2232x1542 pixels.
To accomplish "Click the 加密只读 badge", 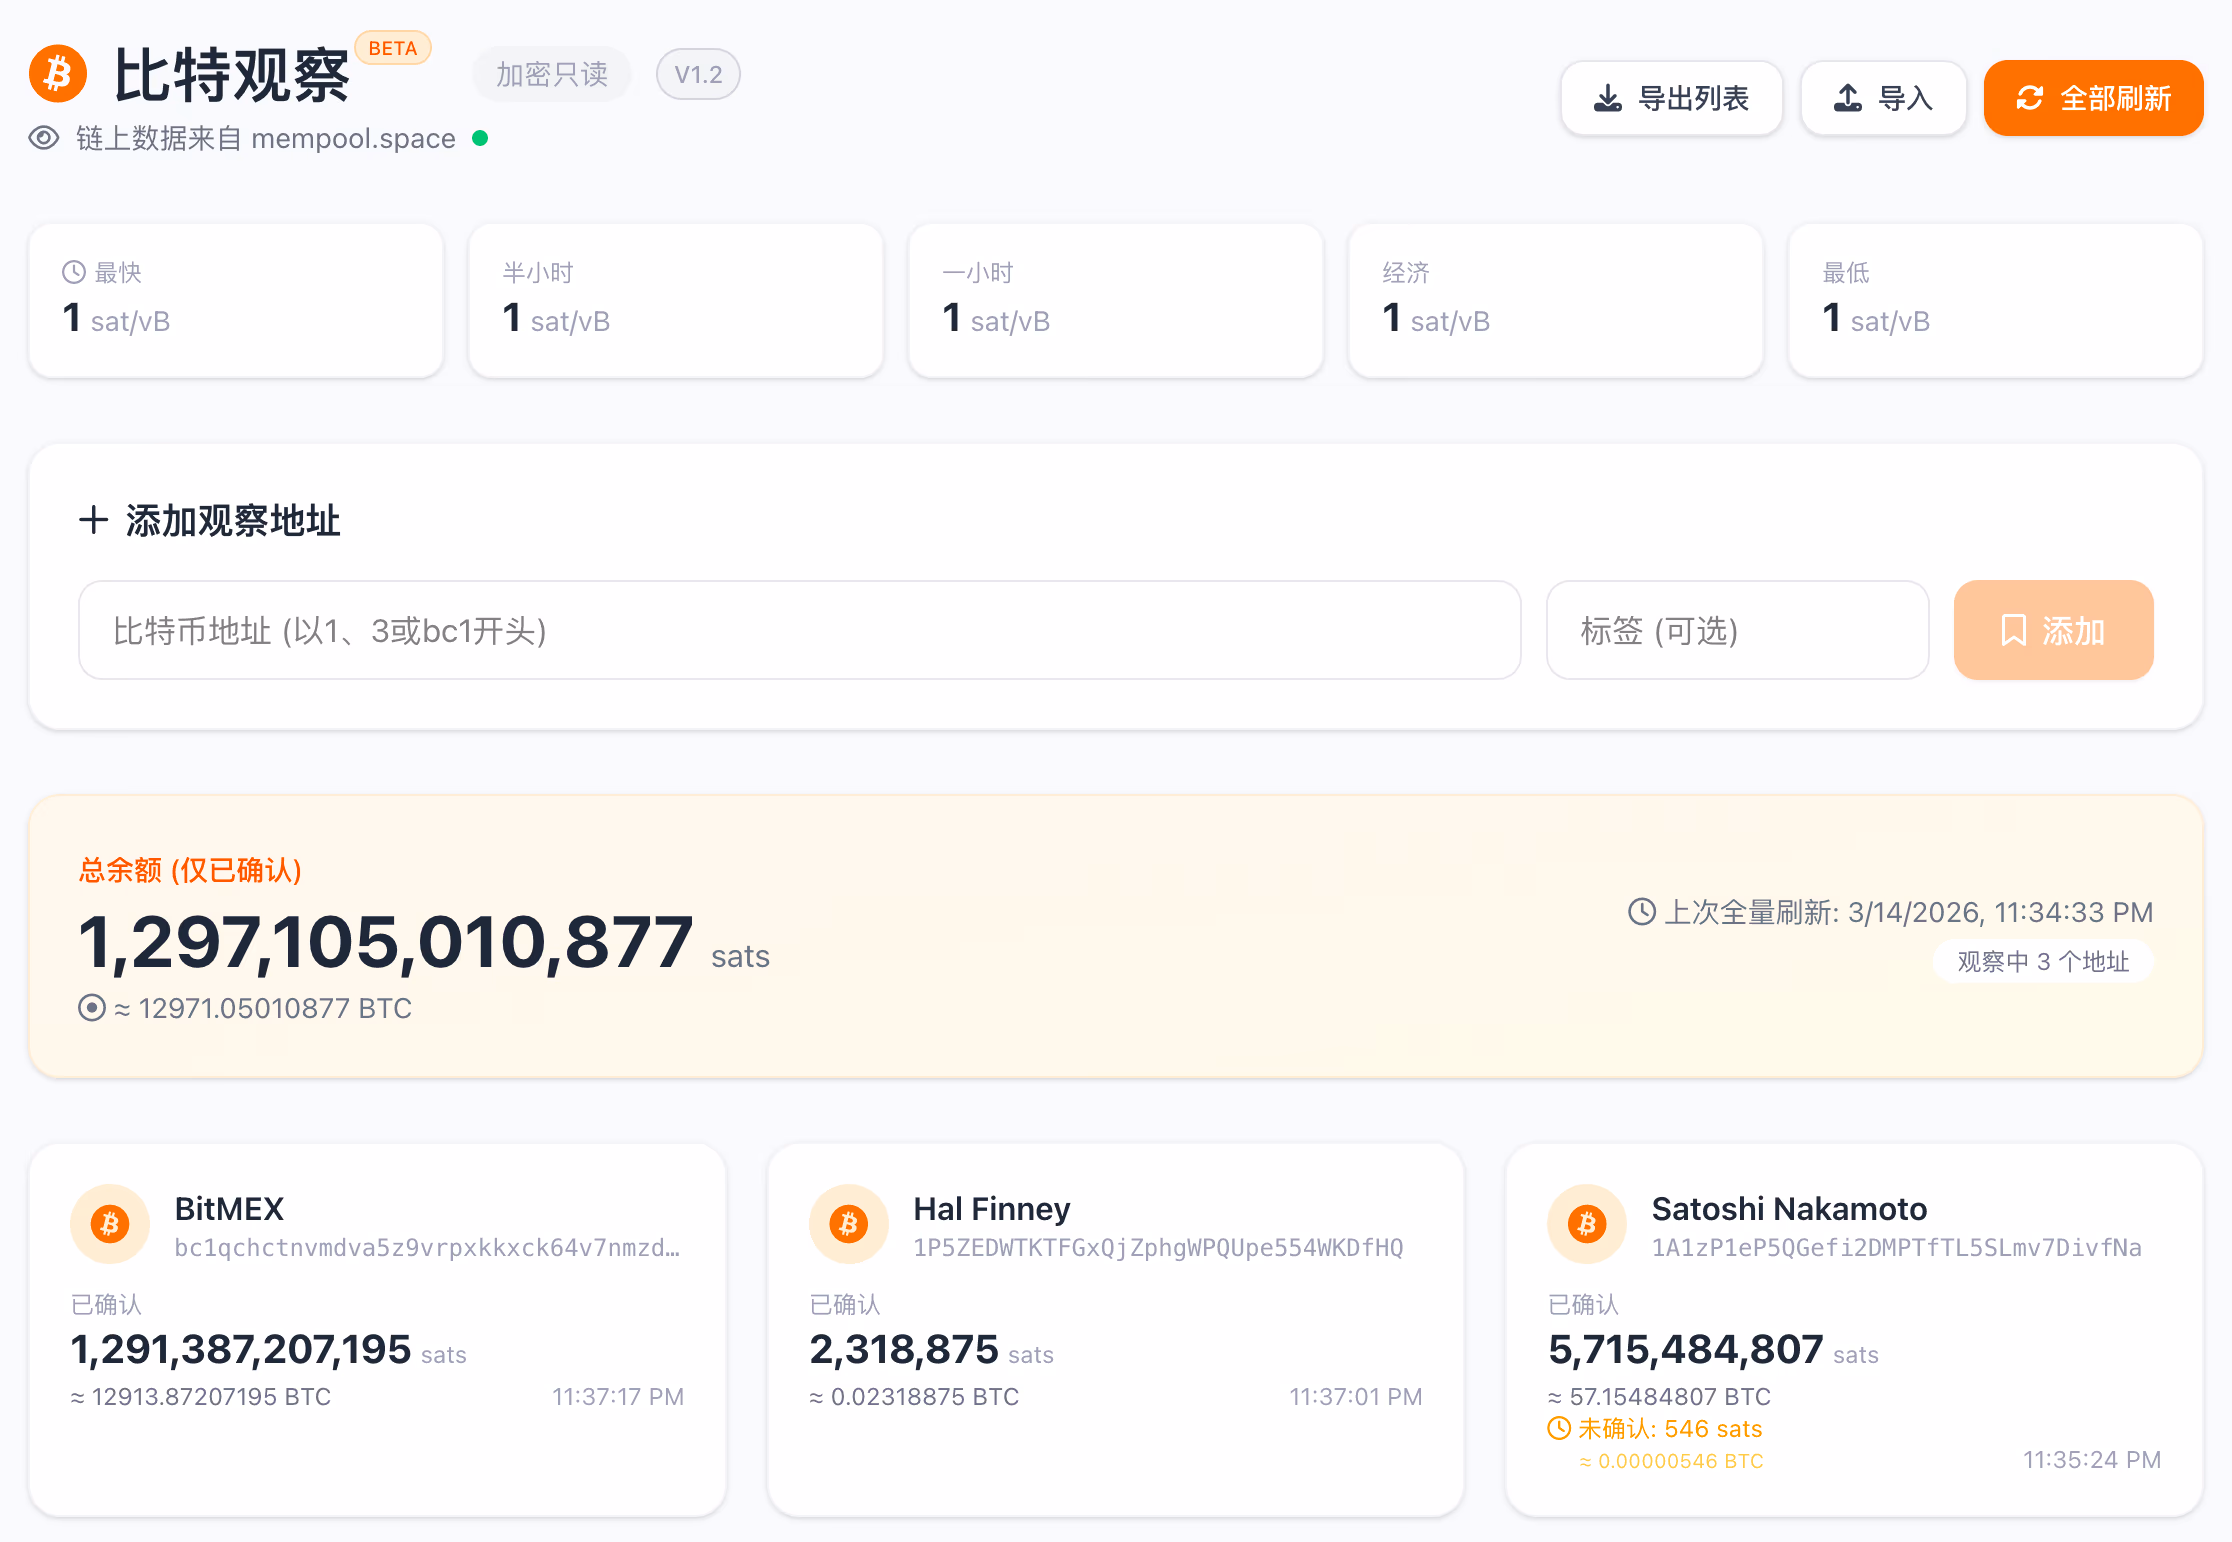I will [x=552, y=74].
